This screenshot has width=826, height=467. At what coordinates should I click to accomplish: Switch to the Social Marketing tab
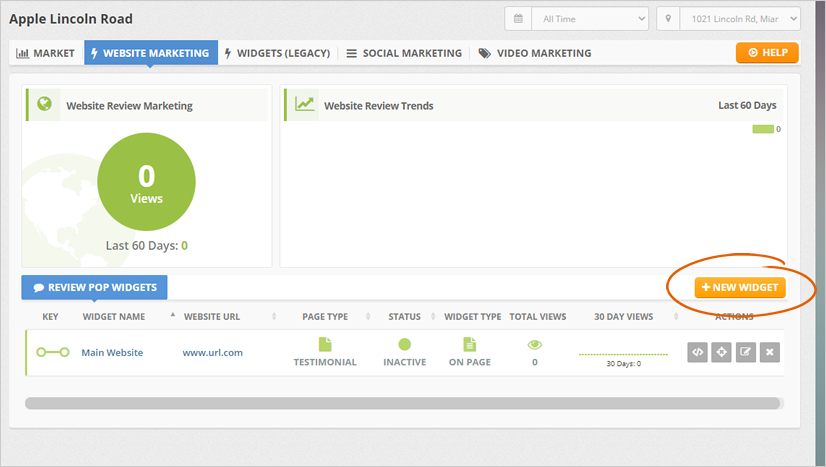pyautogui.click(x=404, y=53)
